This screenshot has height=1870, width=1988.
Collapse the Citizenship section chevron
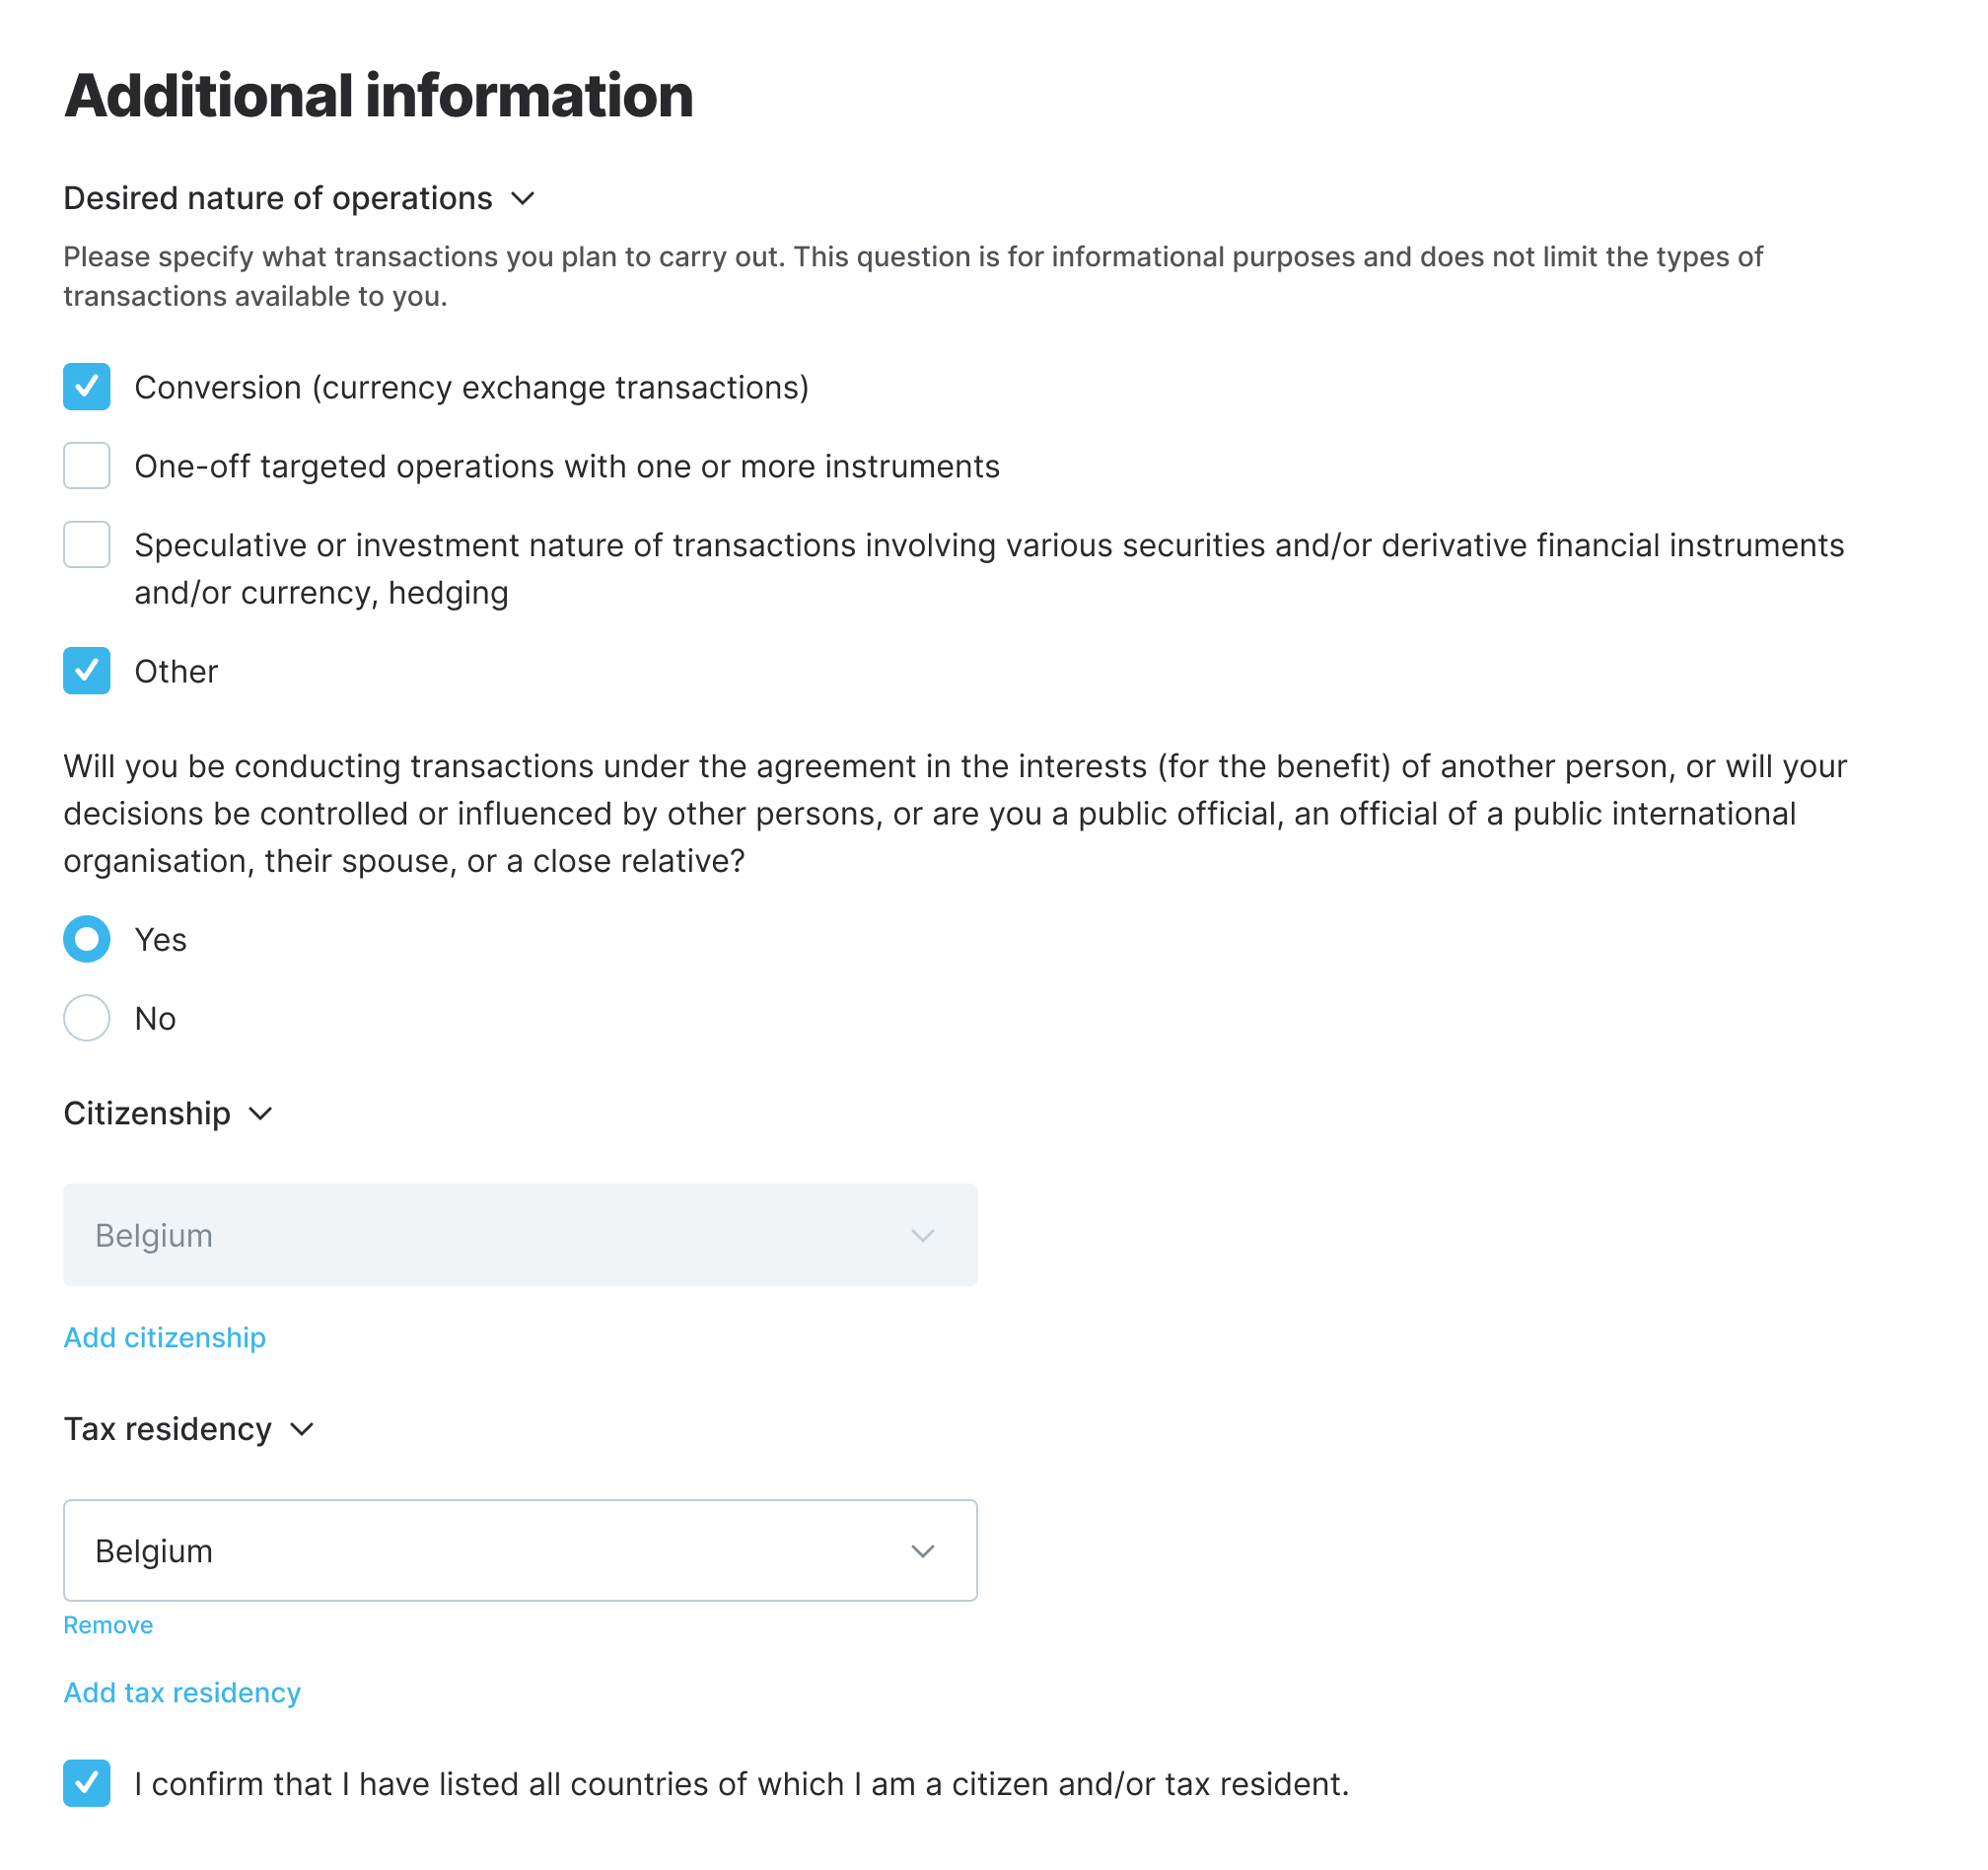[260, 1113]
